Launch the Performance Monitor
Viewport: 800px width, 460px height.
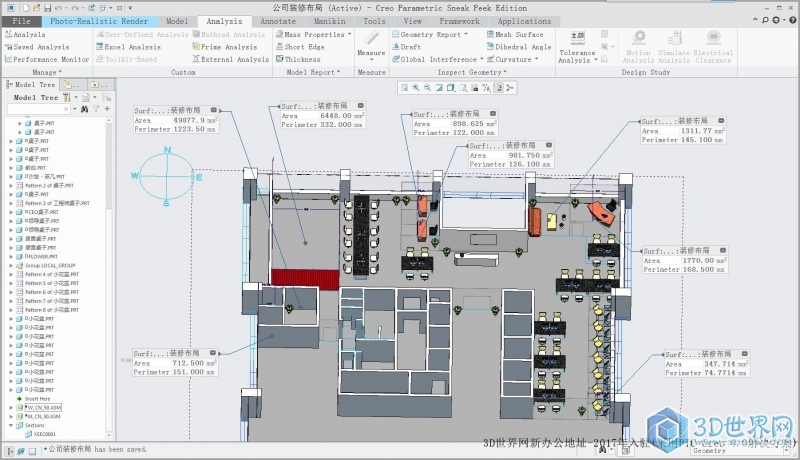pos(50,59)
